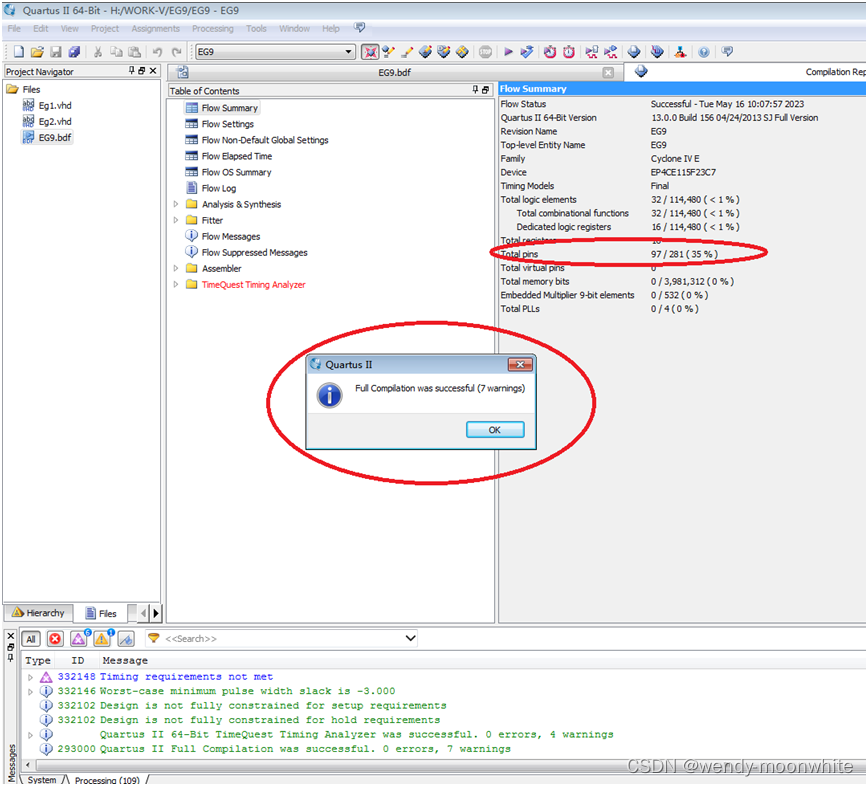Switch to the EG9.bdf document tab
This screenshot has height=786, width=868.
pos(394,73)
